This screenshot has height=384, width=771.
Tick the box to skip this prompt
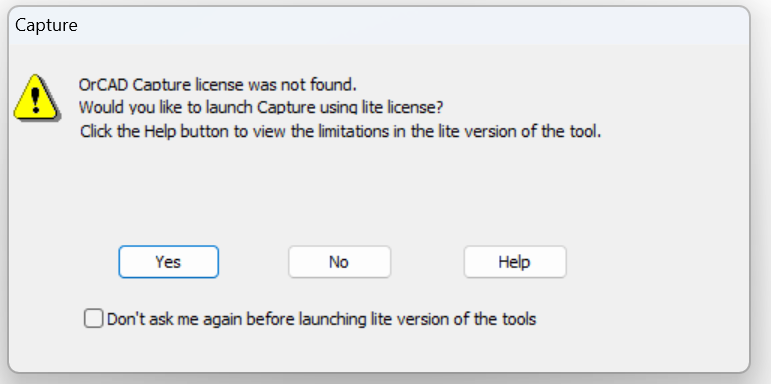click(93, 319)
